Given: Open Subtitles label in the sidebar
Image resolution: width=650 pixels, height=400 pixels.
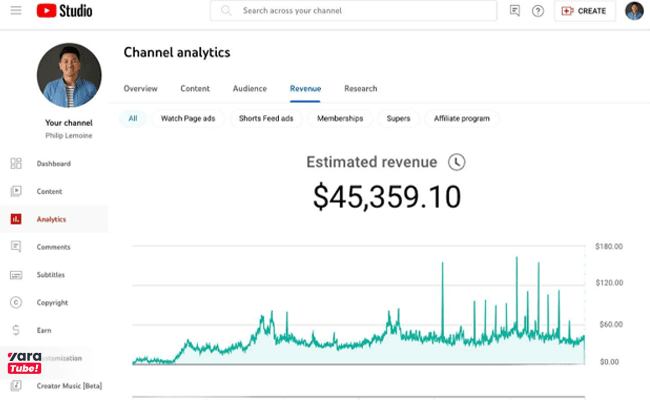Looking at the screenshot, I should [x=51, y=275].
